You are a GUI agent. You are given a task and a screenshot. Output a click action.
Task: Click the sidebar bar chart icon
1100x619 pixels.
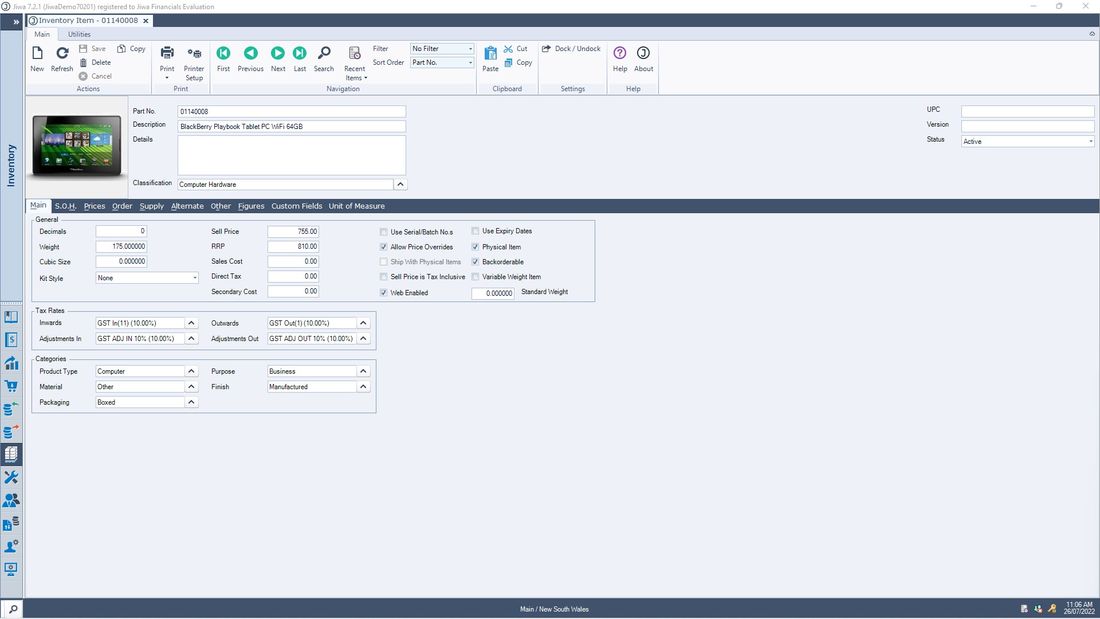[11, 363]
